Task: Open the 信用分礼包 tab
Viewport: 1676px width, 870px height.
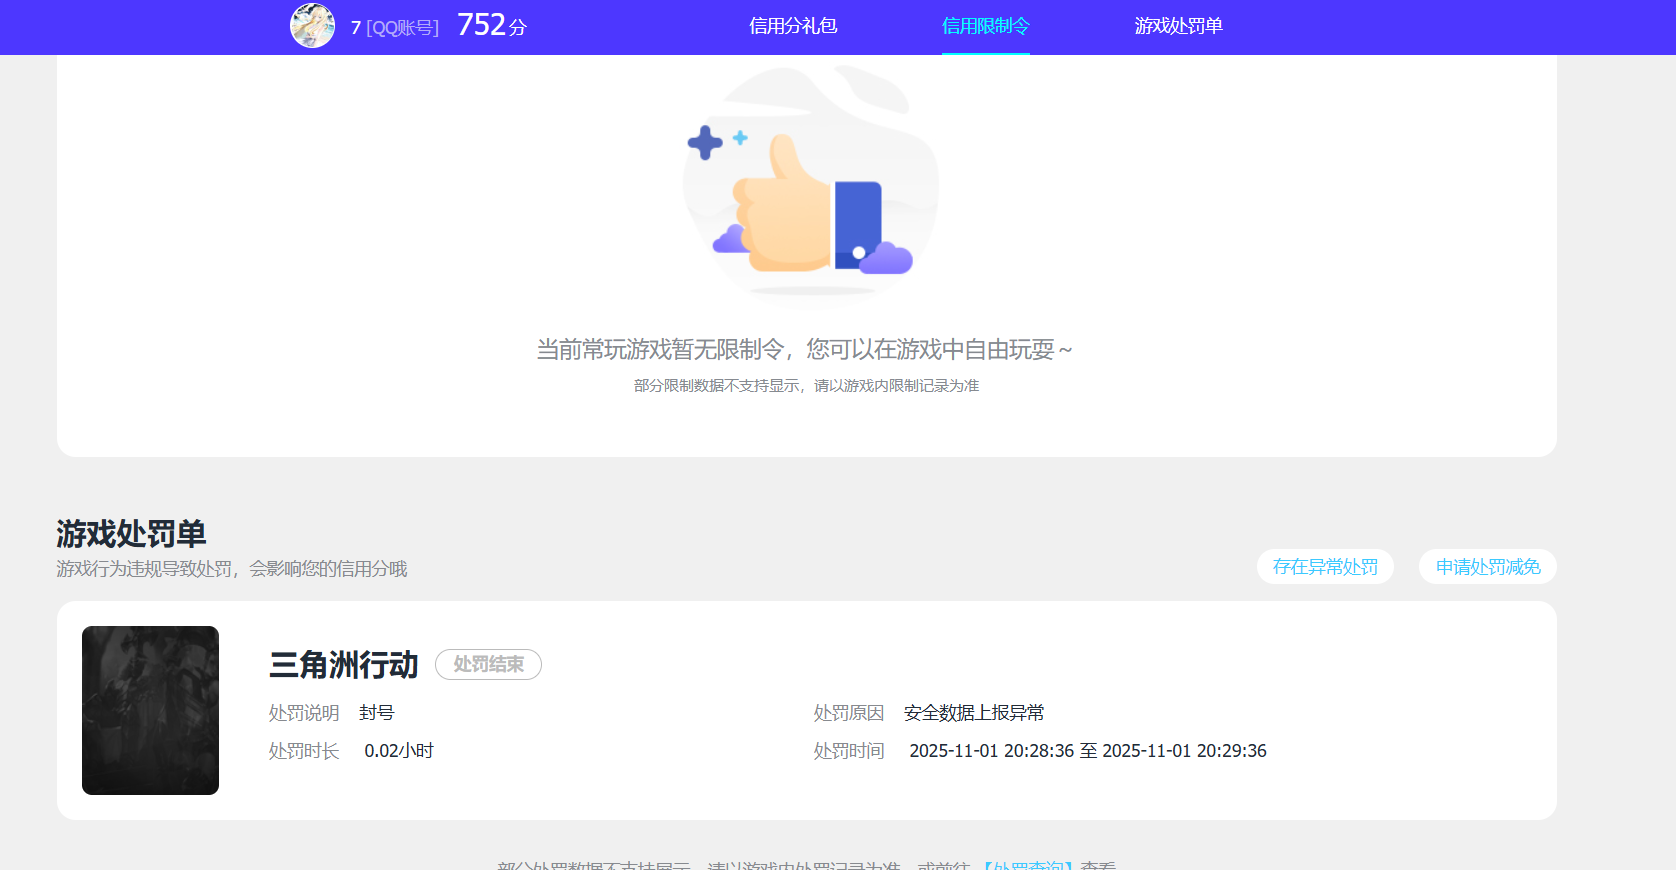Action: pyautogui.click(x=793, y=26)
